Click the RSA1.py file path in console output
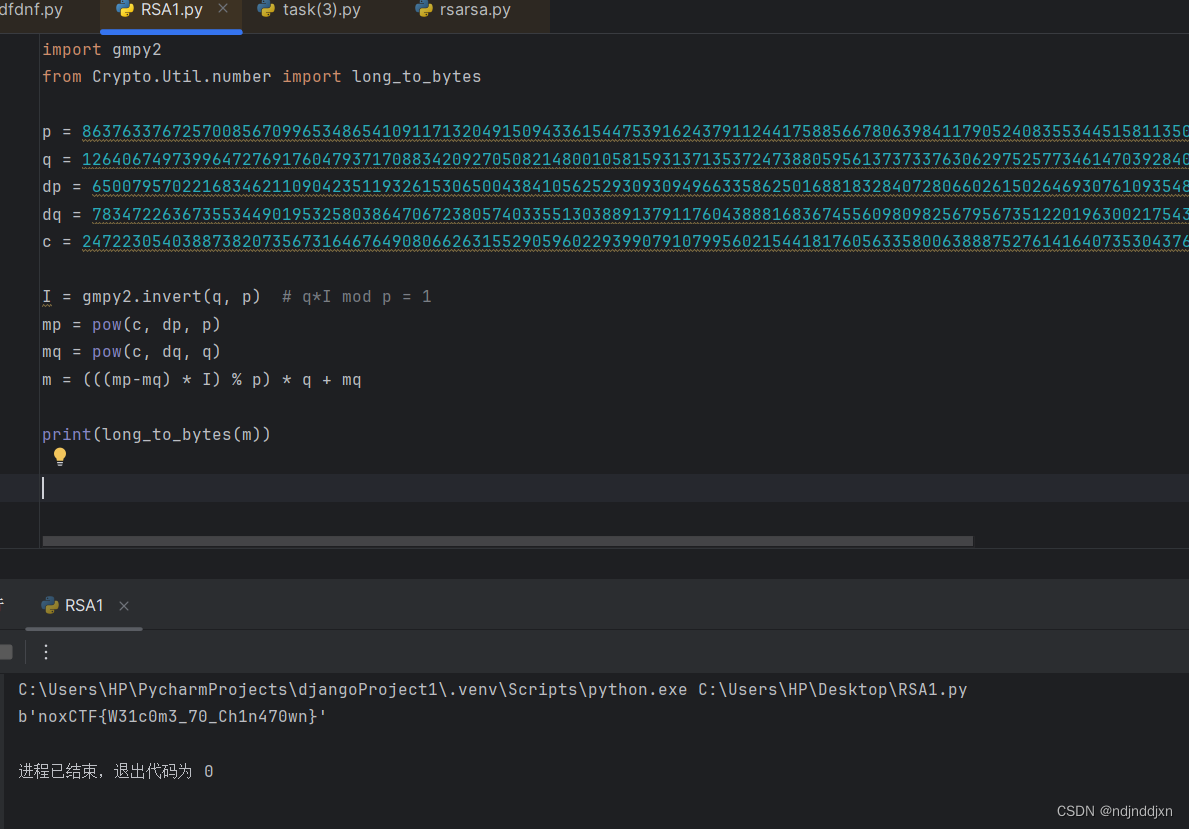1189x829 pixels. coord(830,689)
